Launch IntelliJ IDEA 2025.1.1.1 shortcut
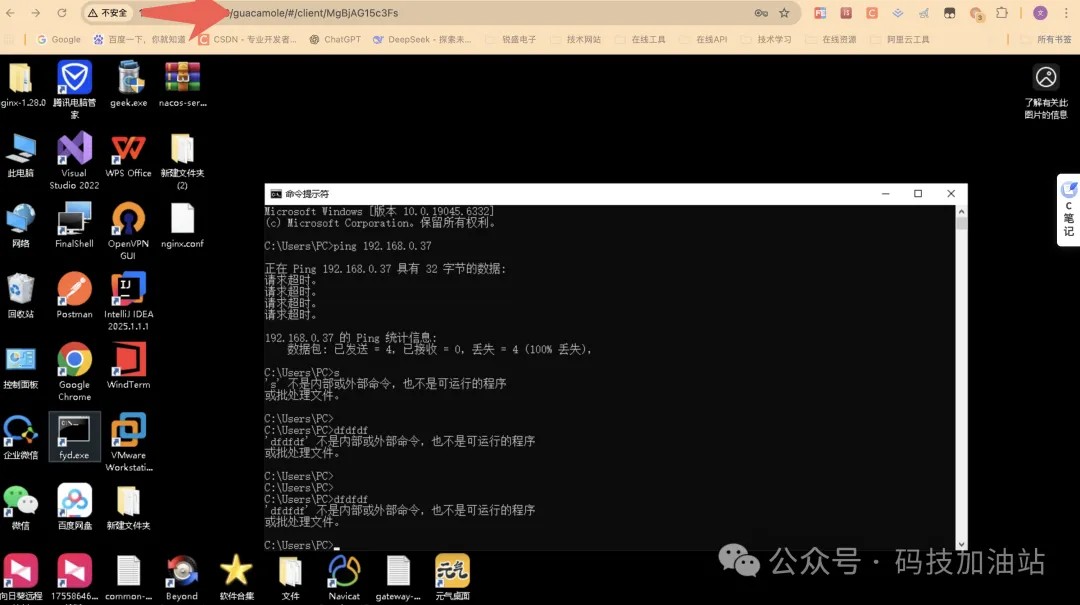Viewport: 1080px width, 605px height. click(129, 301)
